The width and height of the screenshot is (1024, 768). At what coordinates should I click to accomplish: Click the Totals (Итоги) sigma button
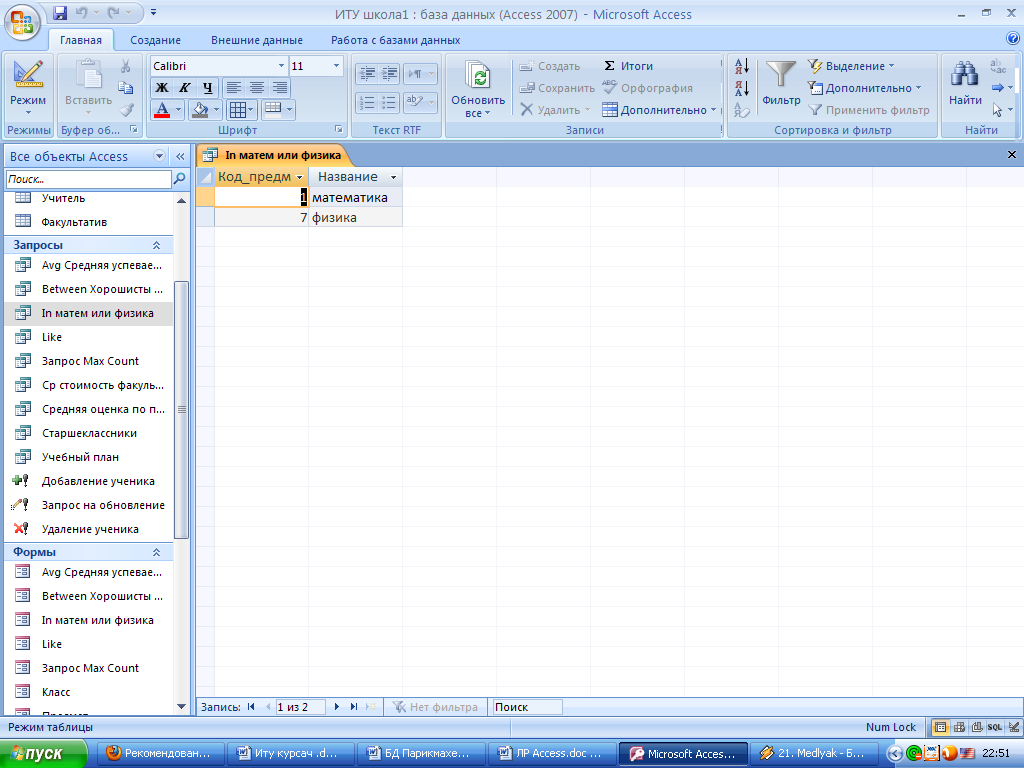(628, 66)
